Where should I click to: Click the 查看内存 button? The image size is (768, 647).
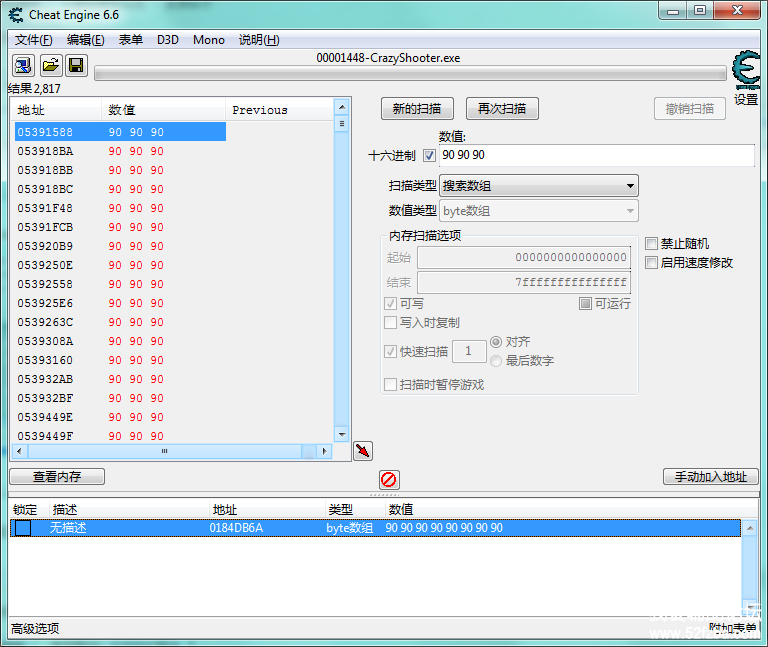[57, 477]
